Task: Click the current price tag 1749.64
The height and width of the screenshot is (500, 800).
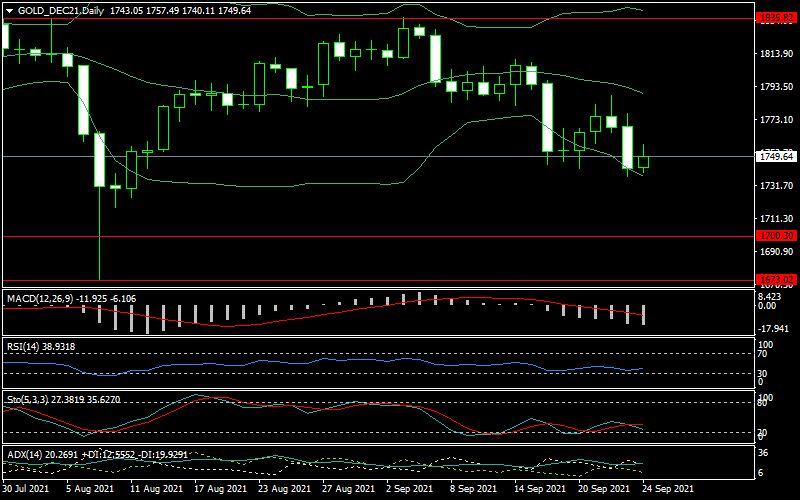Action: [776, 157]
